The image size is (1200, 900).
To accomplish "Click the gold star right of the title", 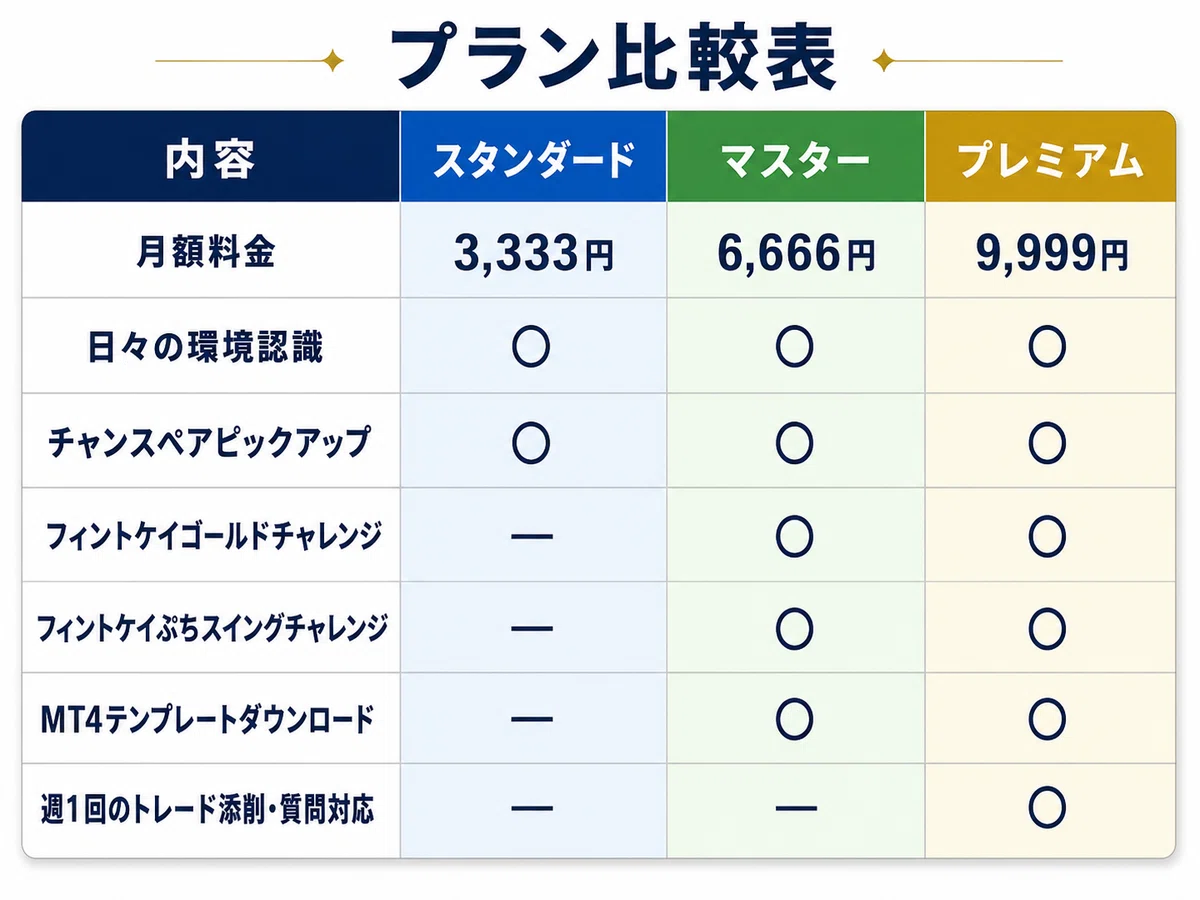I will [x=883, y=62].
